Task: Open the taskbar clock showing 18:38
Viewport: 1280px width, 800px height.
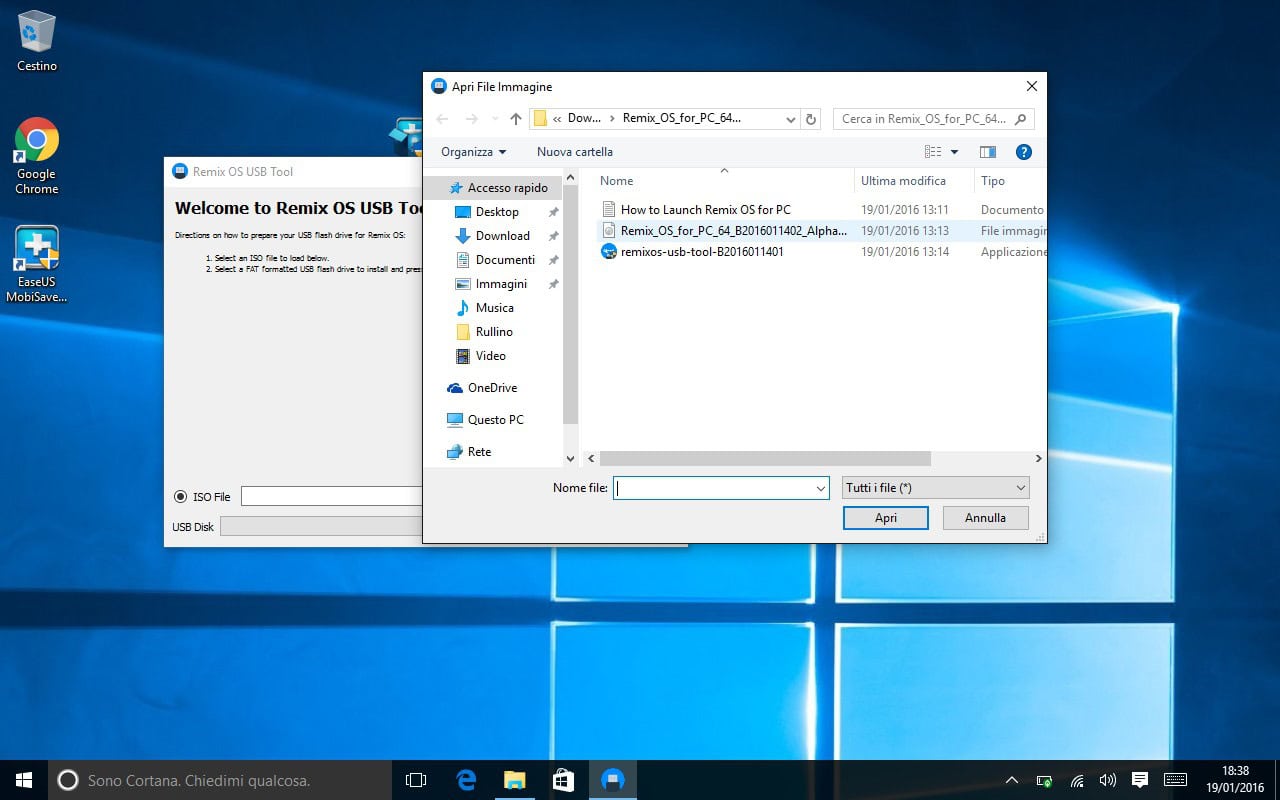Action: point(1235,780)
